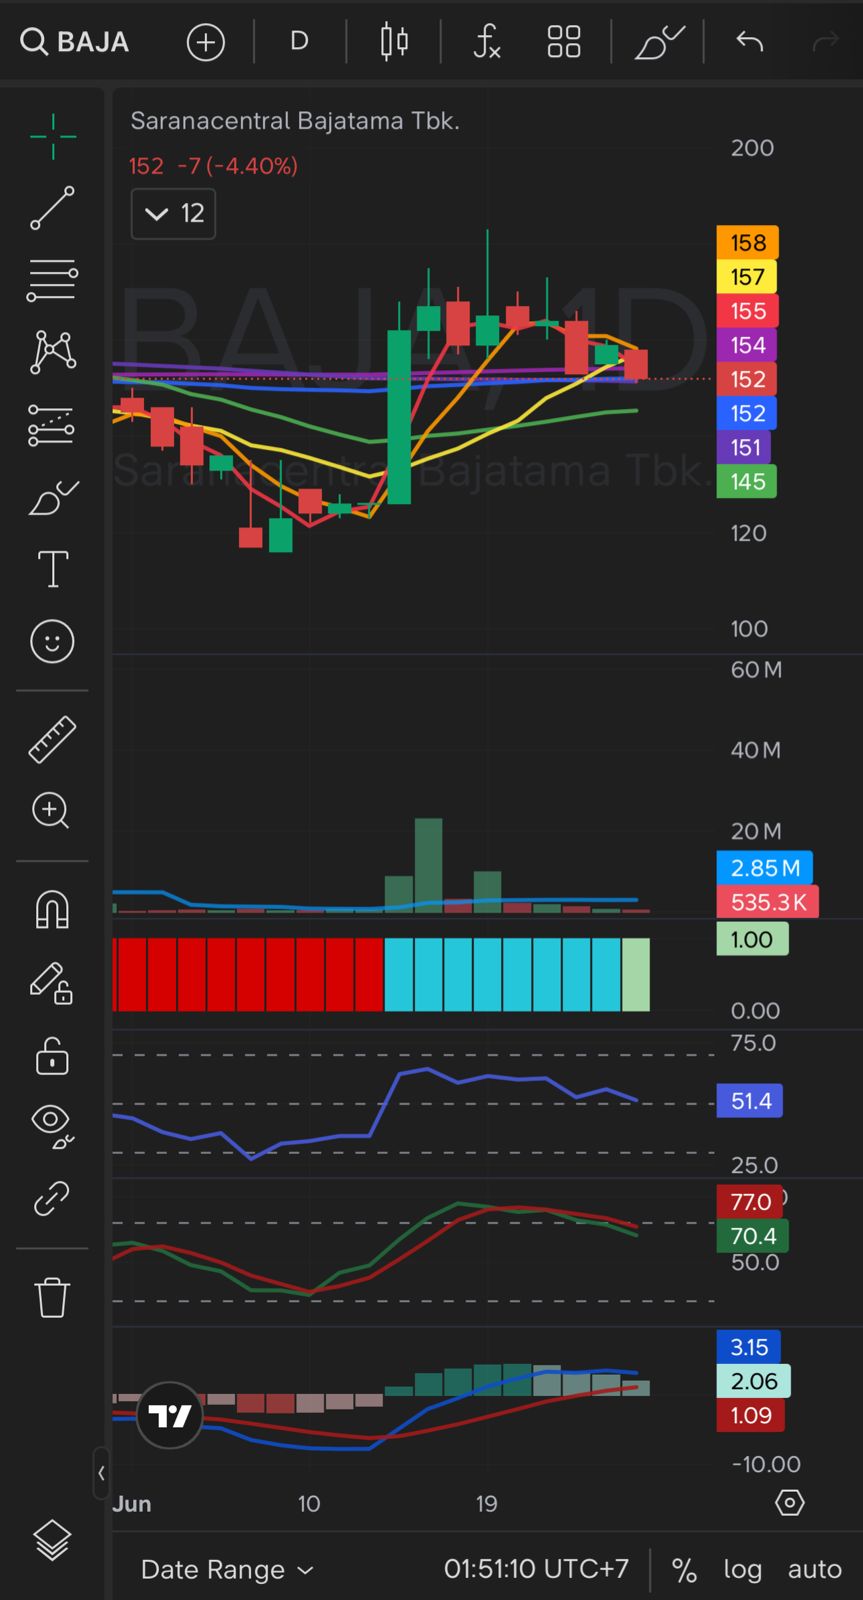Expand the 12 indicators legend
The height and width of the screenshot is (1600, 863).
tap(174, 213)
